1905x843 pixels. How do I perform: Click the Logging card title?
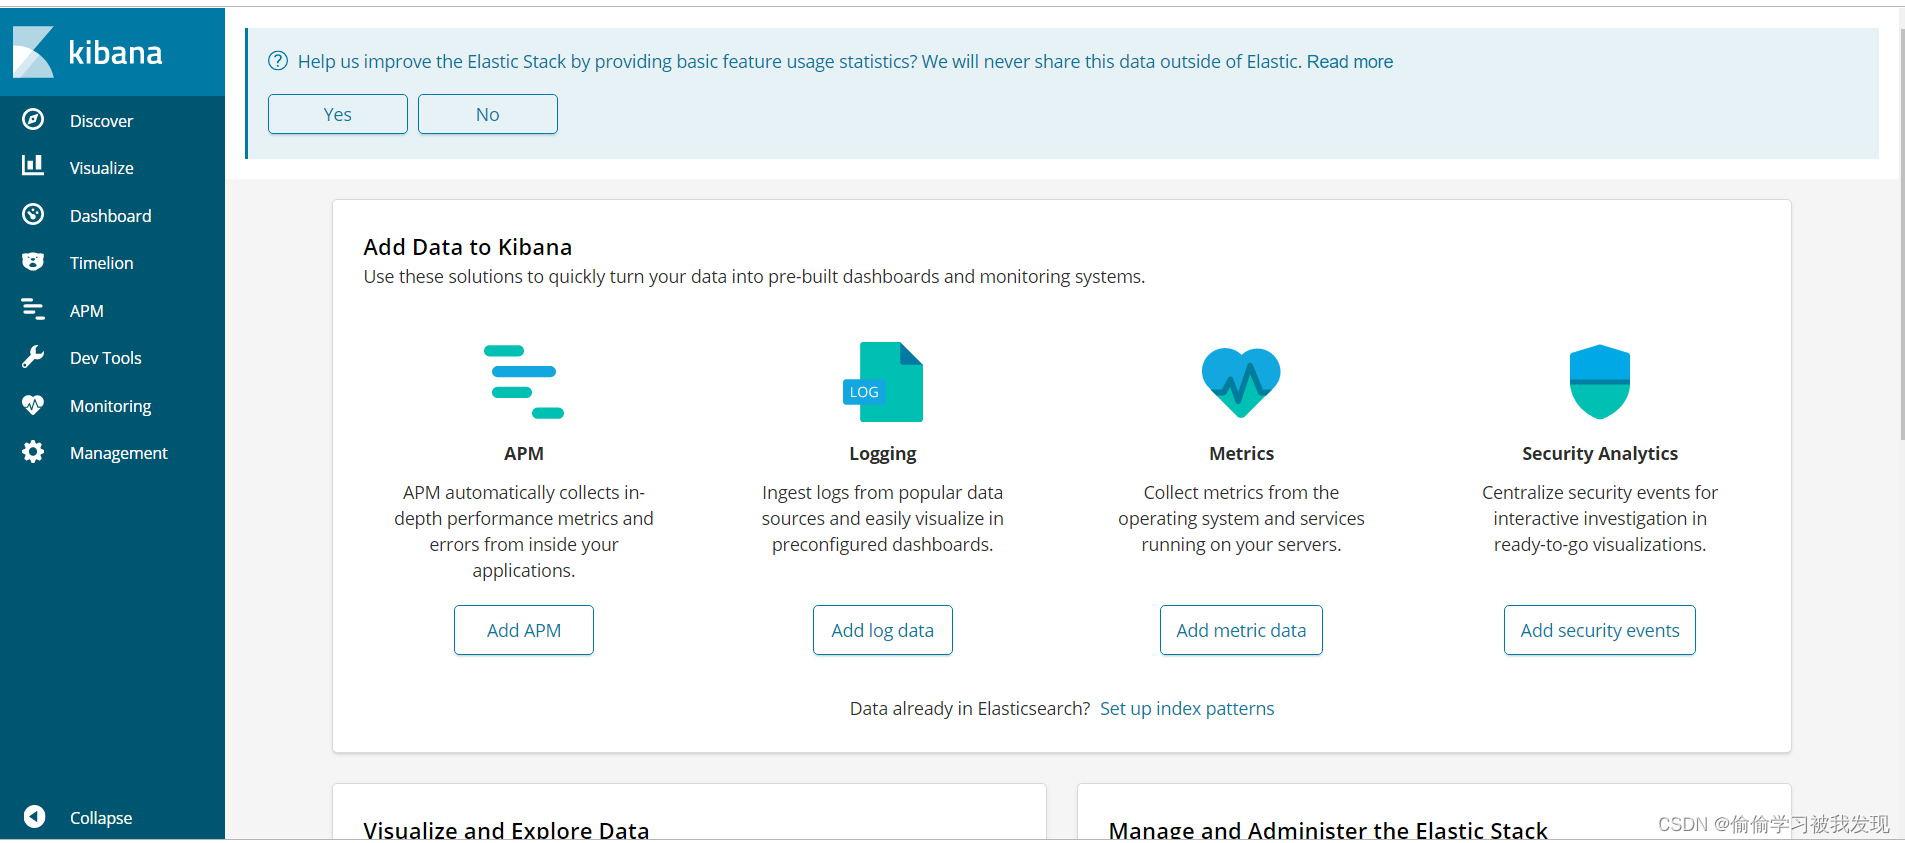pos(883,453)
